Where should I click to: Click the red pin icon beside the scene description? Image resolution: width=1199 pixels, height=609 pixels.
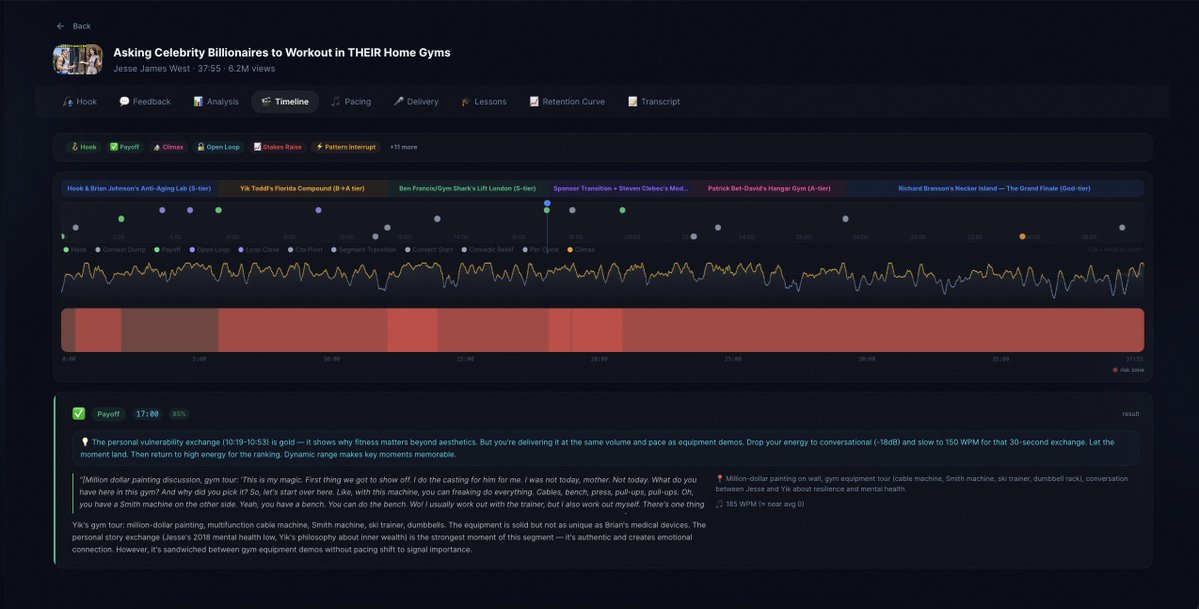[719, 479]
